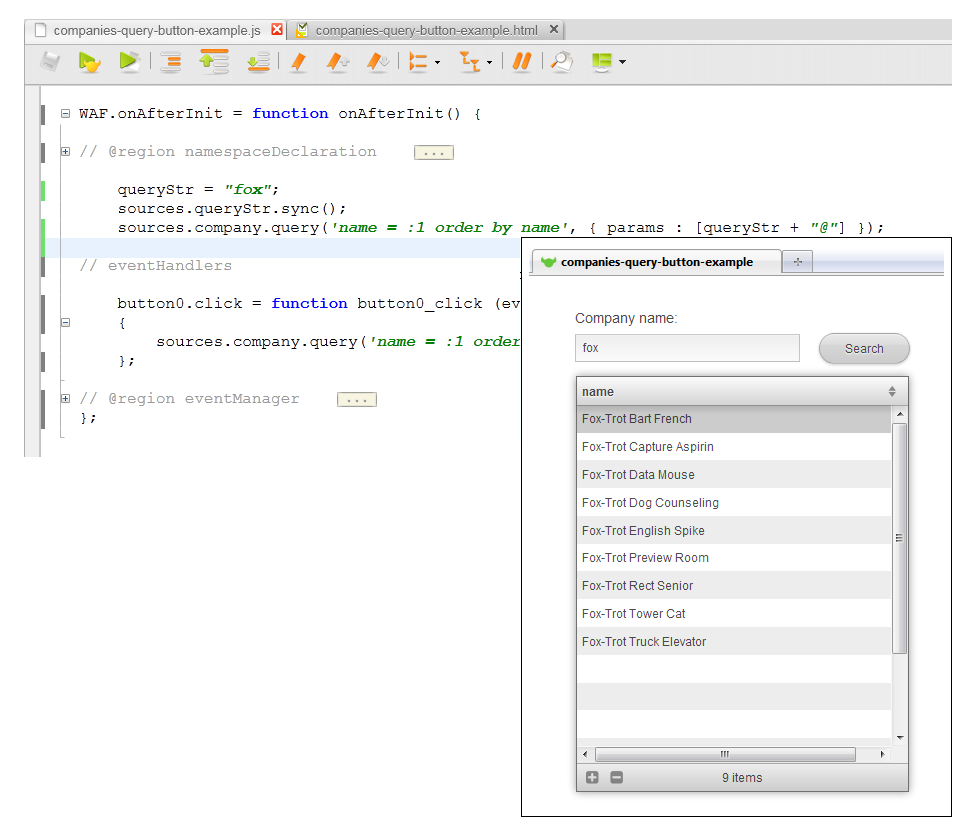Click the green Run file toolbar icon
The width and height of the screenshot is (978, 836).
128,62
